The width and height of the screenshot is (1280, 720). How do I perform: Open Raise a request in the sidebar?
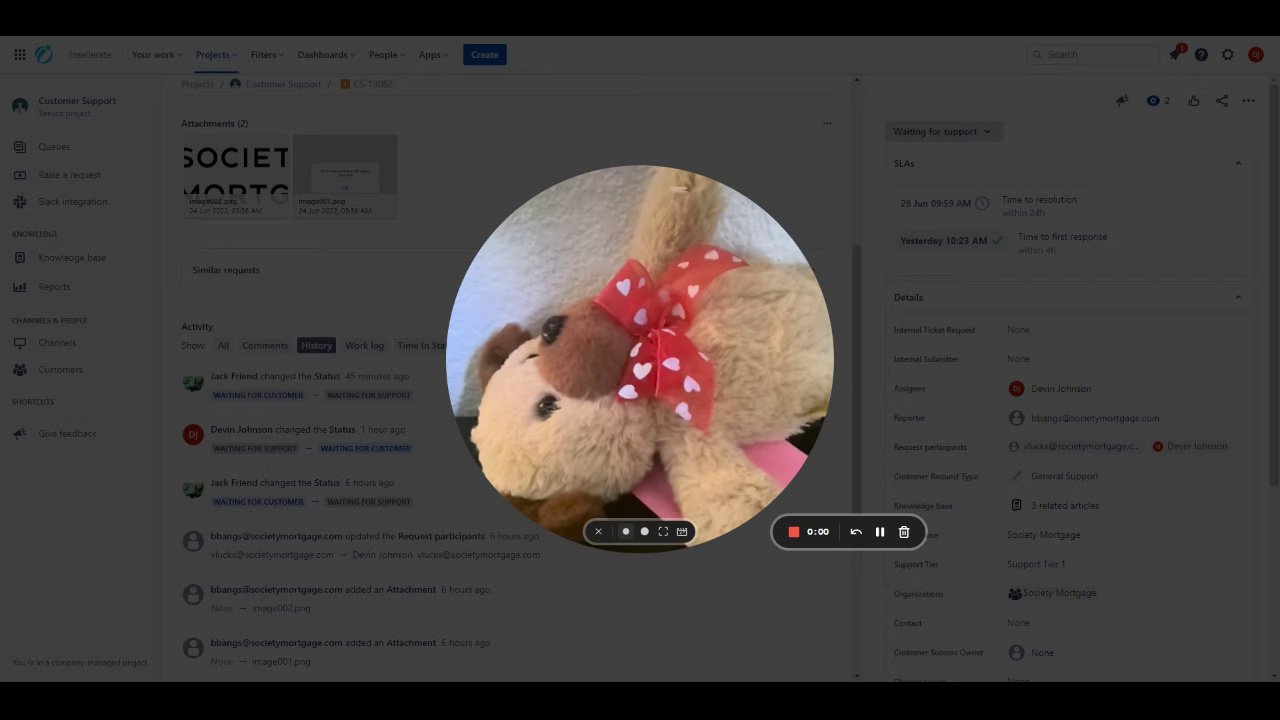click(x=70, y=175)
